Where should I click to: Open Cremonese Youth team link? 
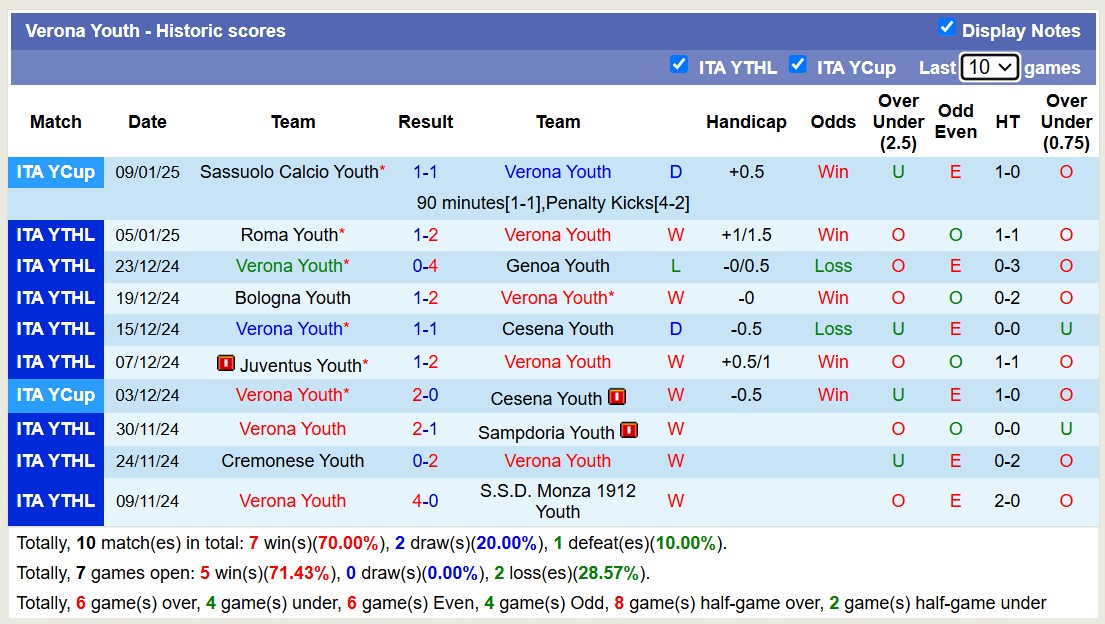292,461
